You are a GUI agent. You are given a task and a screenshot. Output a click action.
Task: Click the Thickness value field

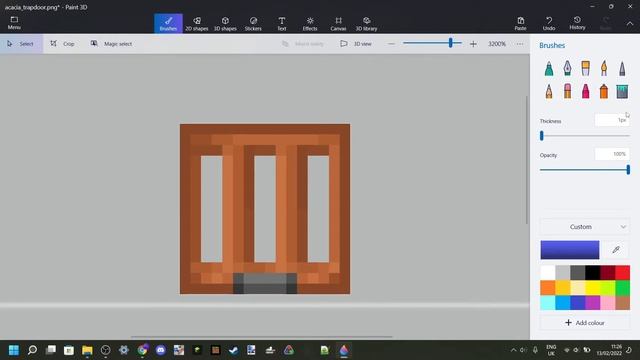coord(612,120)
